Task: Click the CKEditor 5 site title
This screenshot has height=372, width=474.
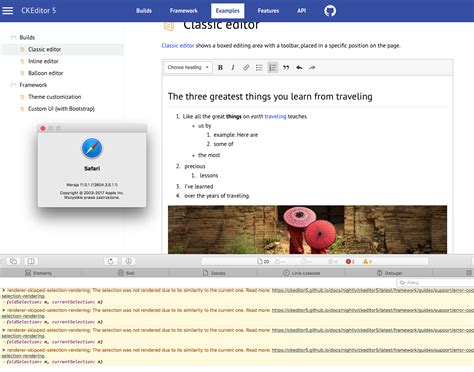Action: 39,10
